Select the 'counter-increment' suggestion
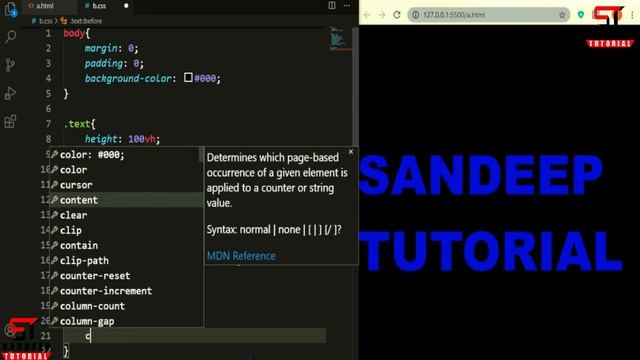This screenshot has width=640, height=360. [x=126, y=291]
